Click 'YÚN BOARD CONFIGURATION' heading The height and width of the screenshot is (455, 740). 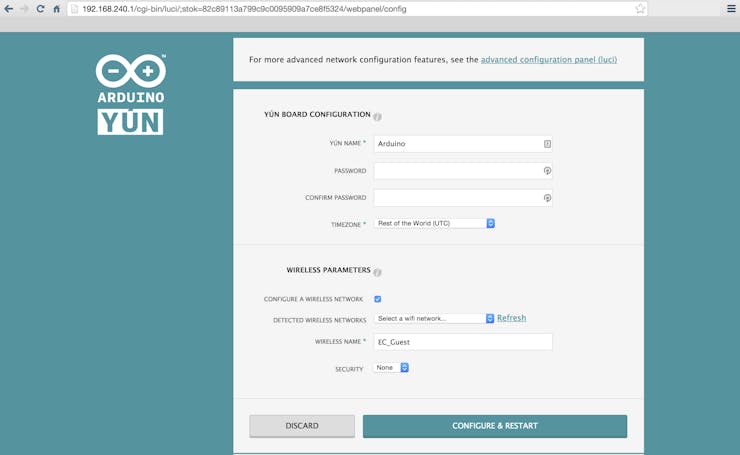[x=317, y=114]
